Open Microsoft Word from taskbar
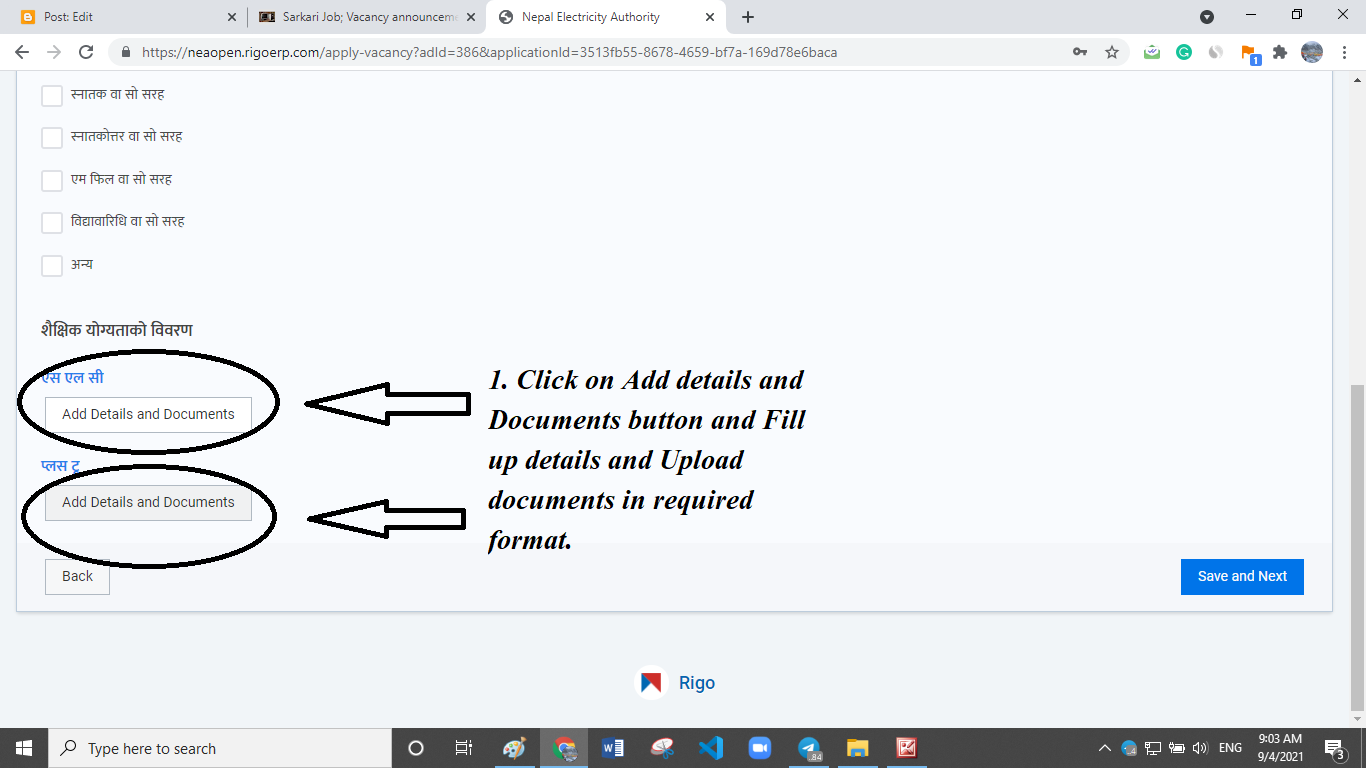This screenshot has height=768, width=1366. 613,748
